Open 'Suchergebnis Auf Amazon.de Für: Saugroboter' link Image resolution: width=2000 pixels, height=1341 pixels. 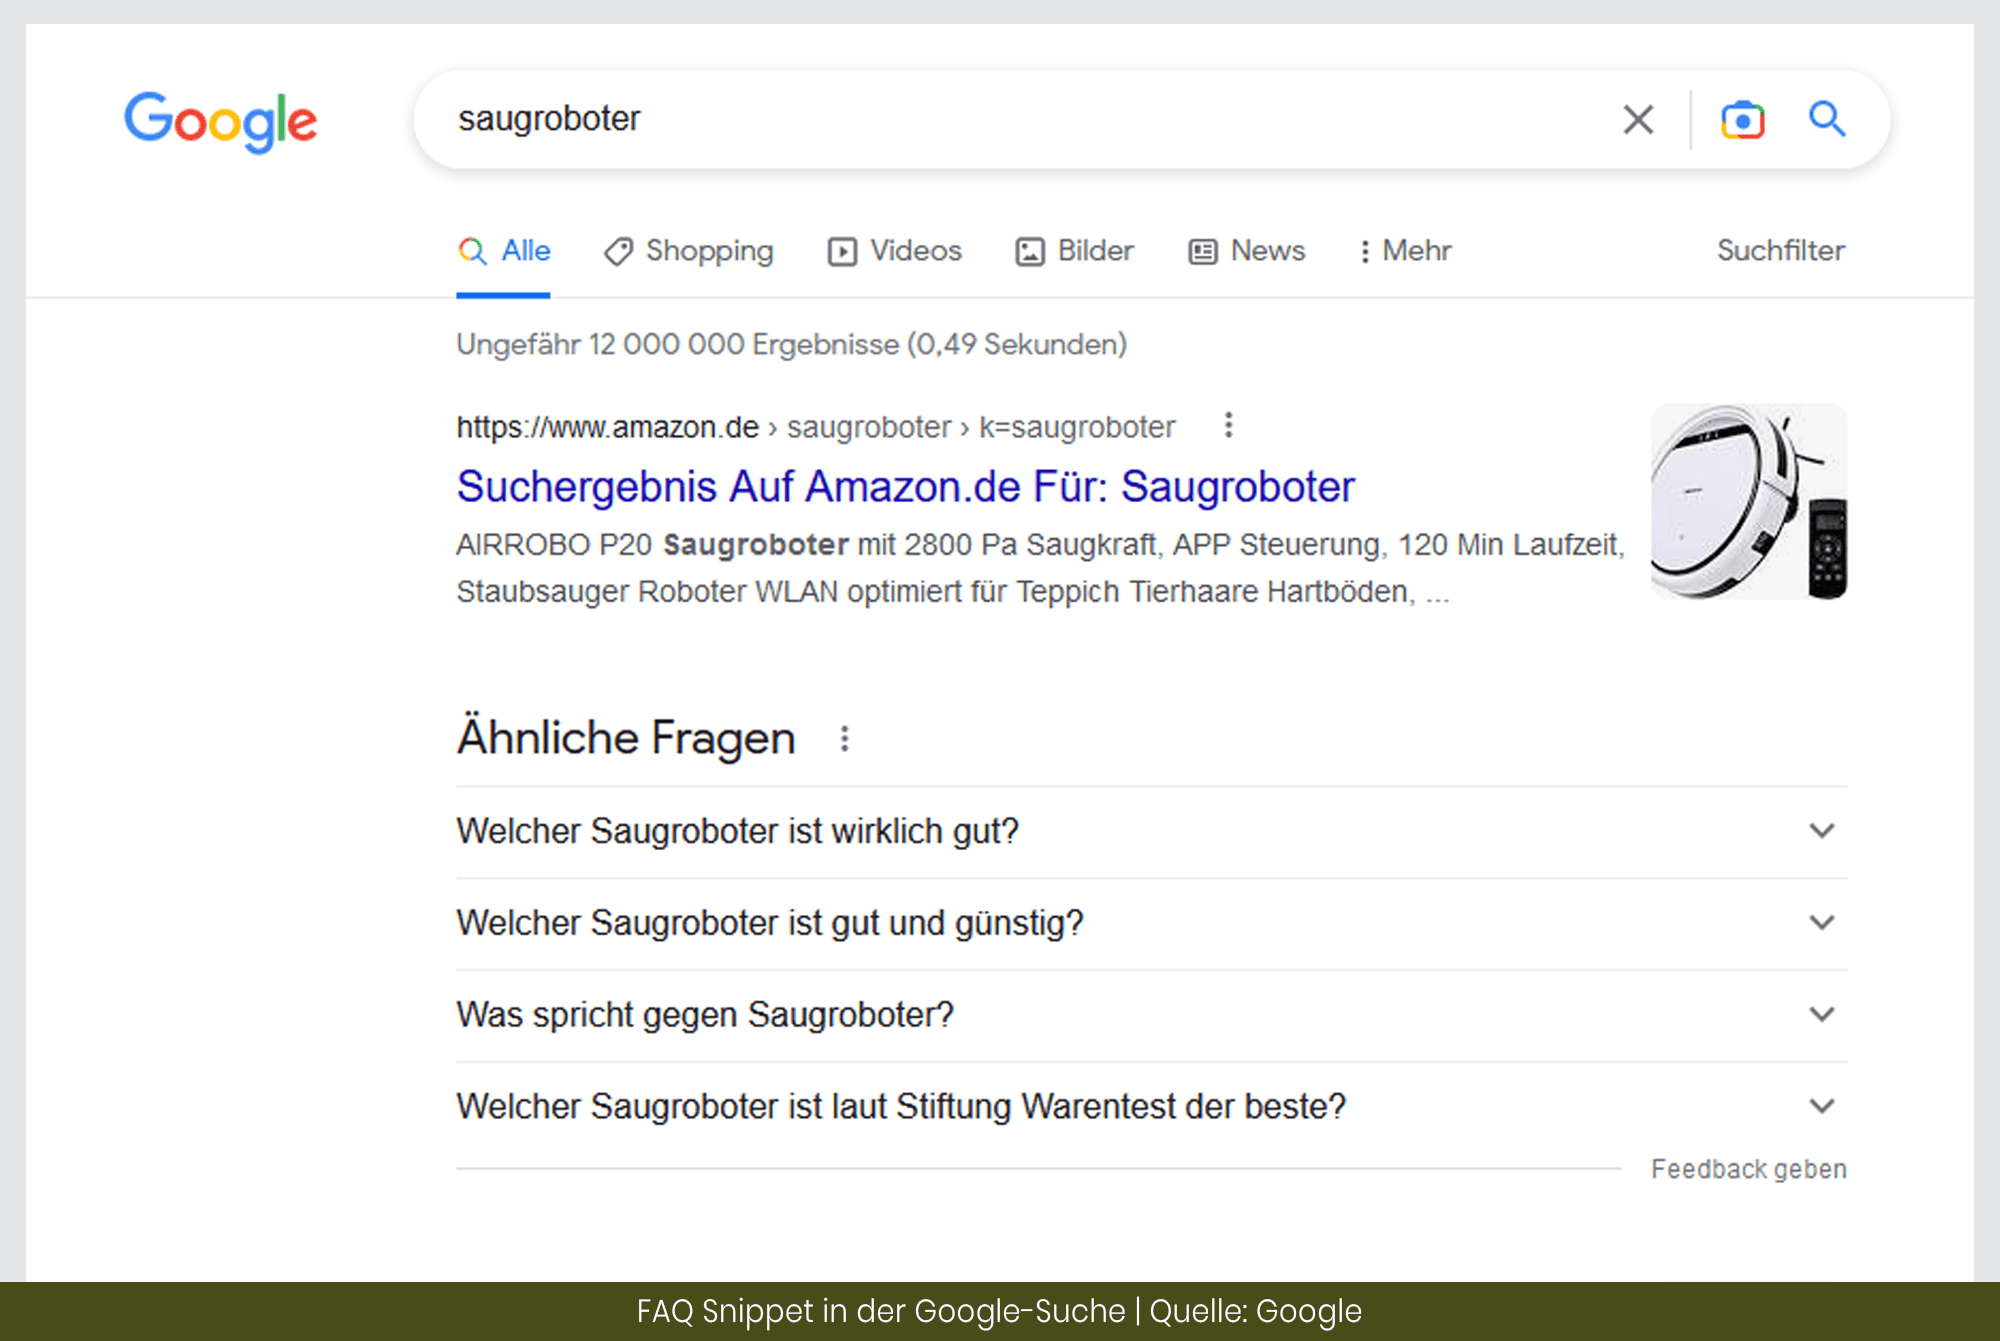(906, 487)
